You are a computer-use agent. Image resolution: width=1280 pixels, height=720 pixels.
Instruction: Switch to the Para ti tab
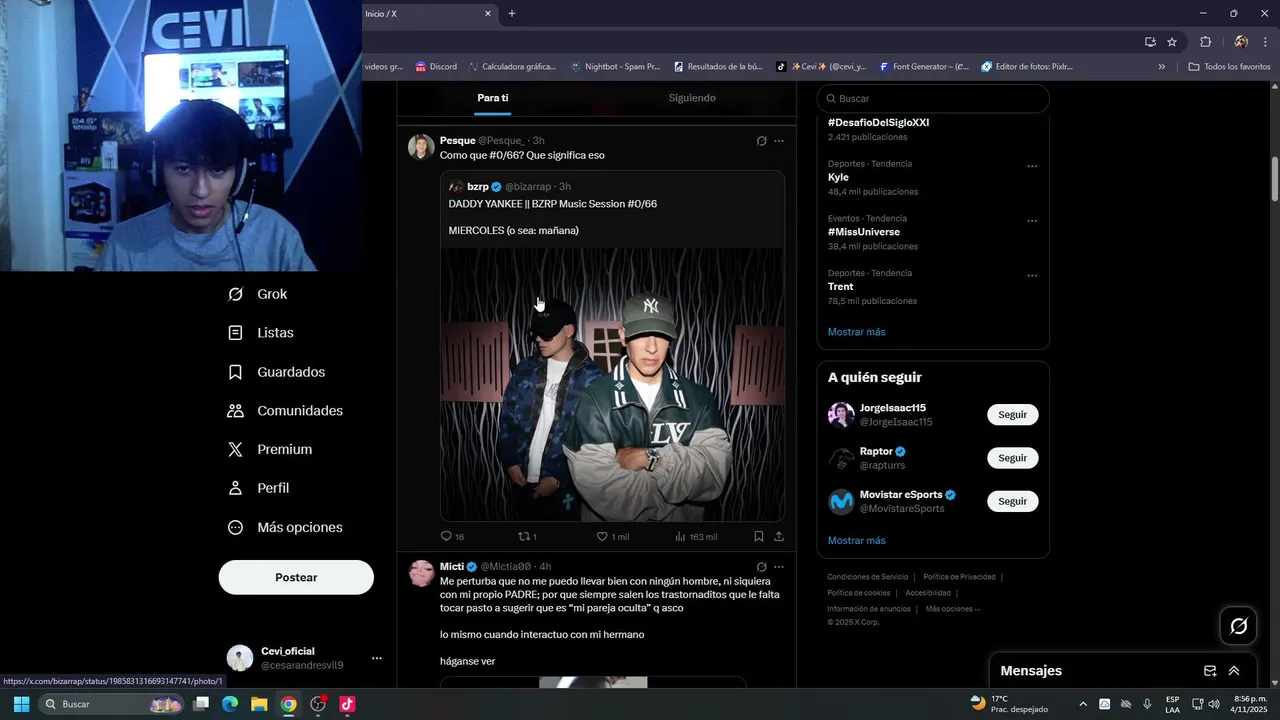493,98
